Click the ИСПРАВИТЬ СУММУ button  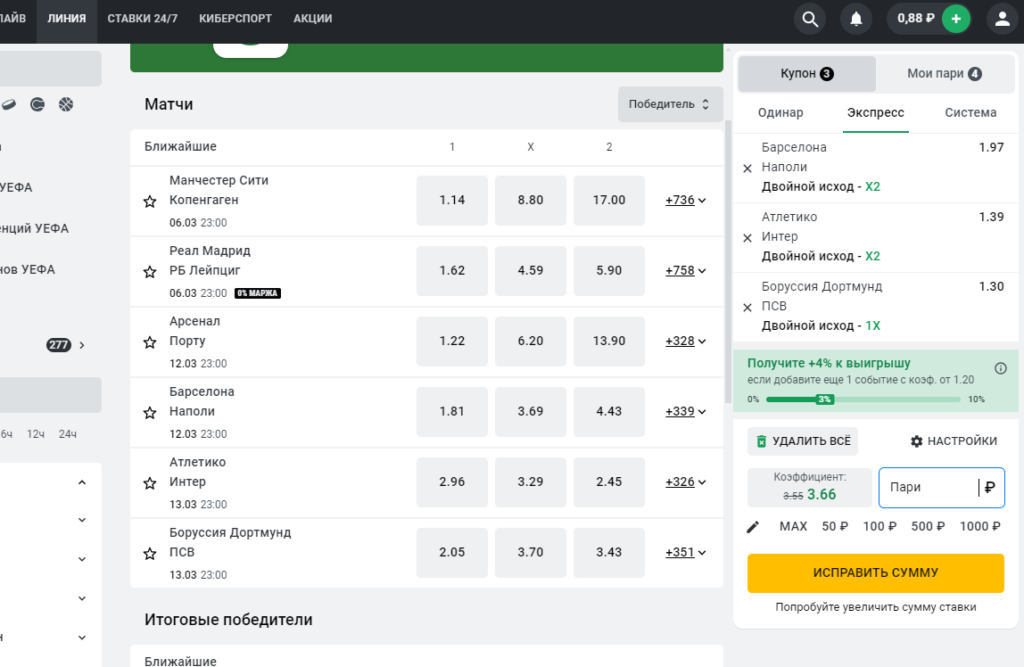(876, 573)
